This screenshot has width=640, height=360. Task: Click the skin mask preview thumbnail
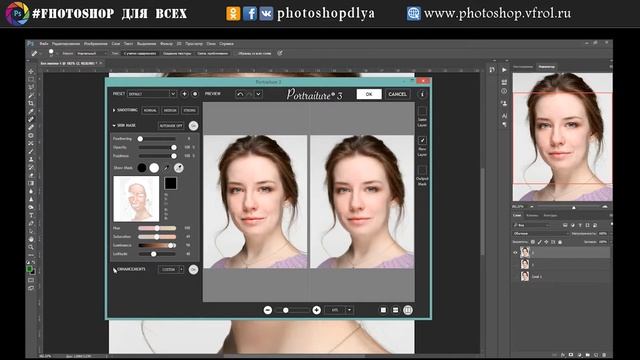(136, 199)
